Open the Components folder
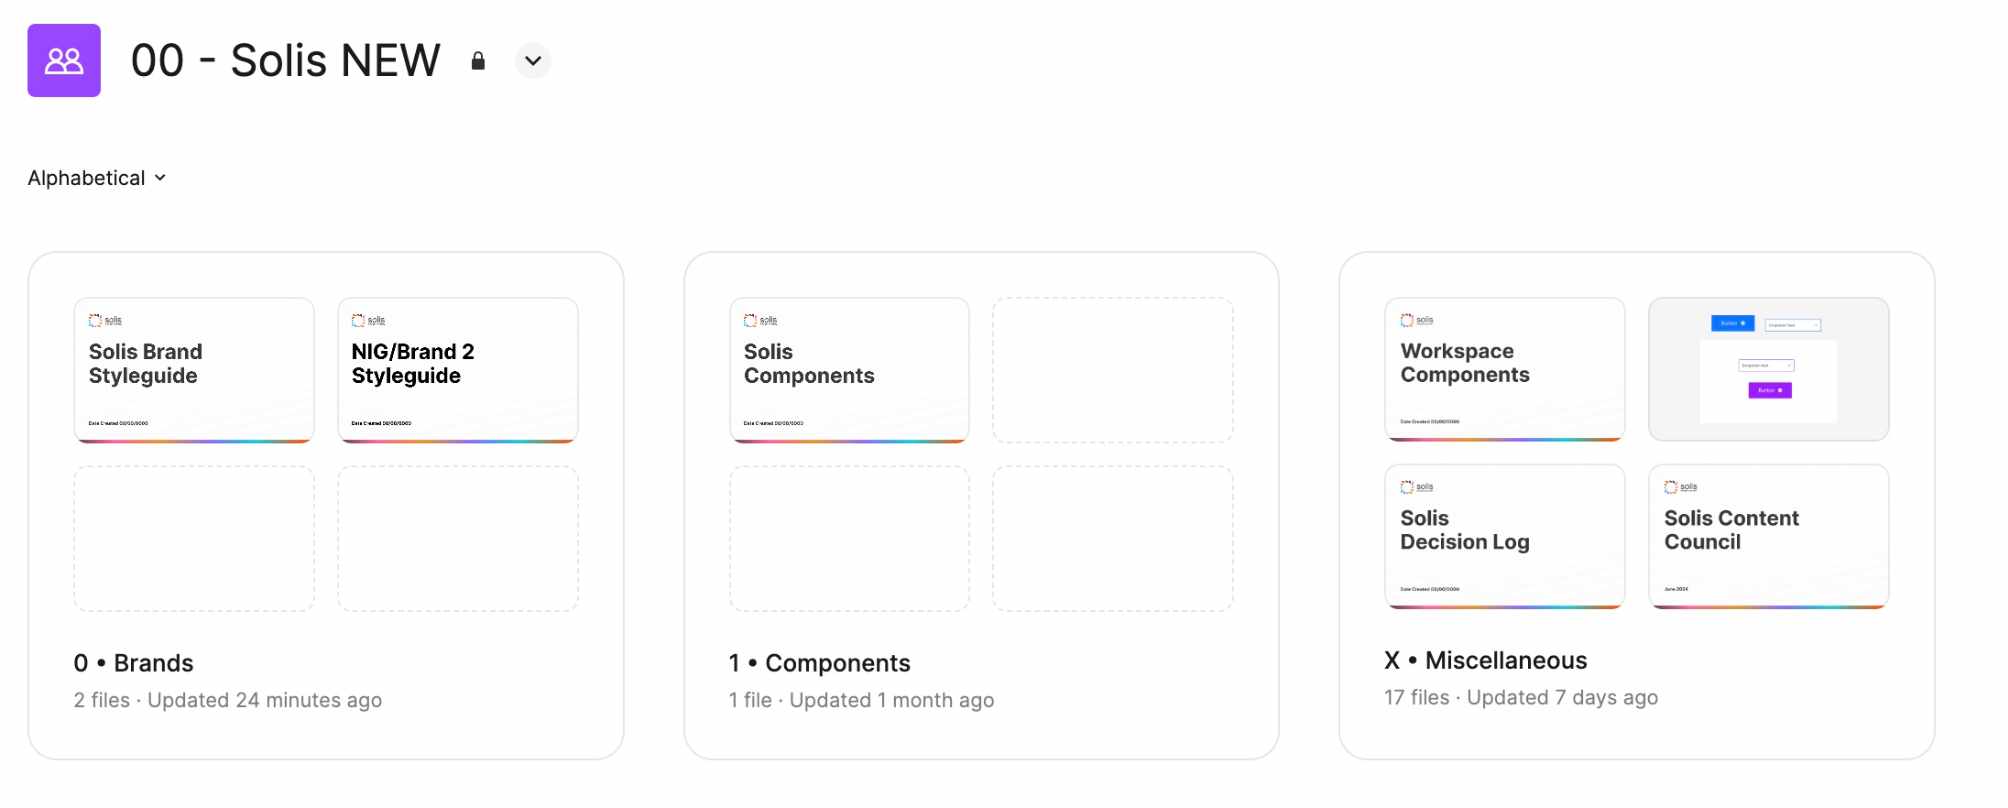This screenshot has height=808, width=2008. [819, 663]
